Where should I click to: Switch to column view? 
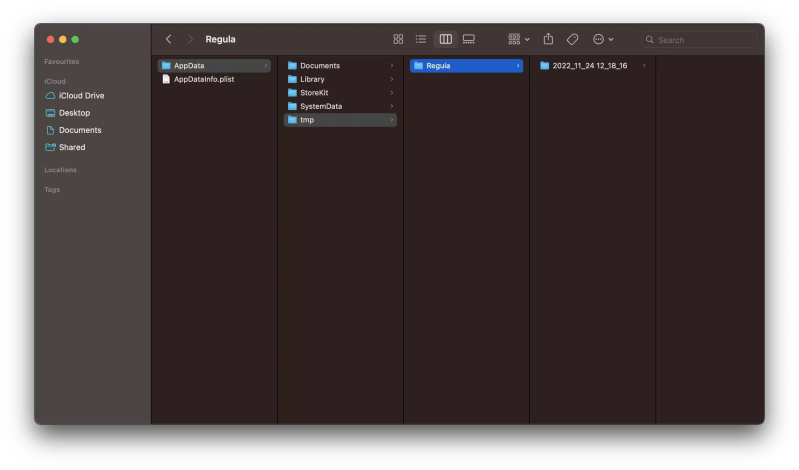pos(445,39)
